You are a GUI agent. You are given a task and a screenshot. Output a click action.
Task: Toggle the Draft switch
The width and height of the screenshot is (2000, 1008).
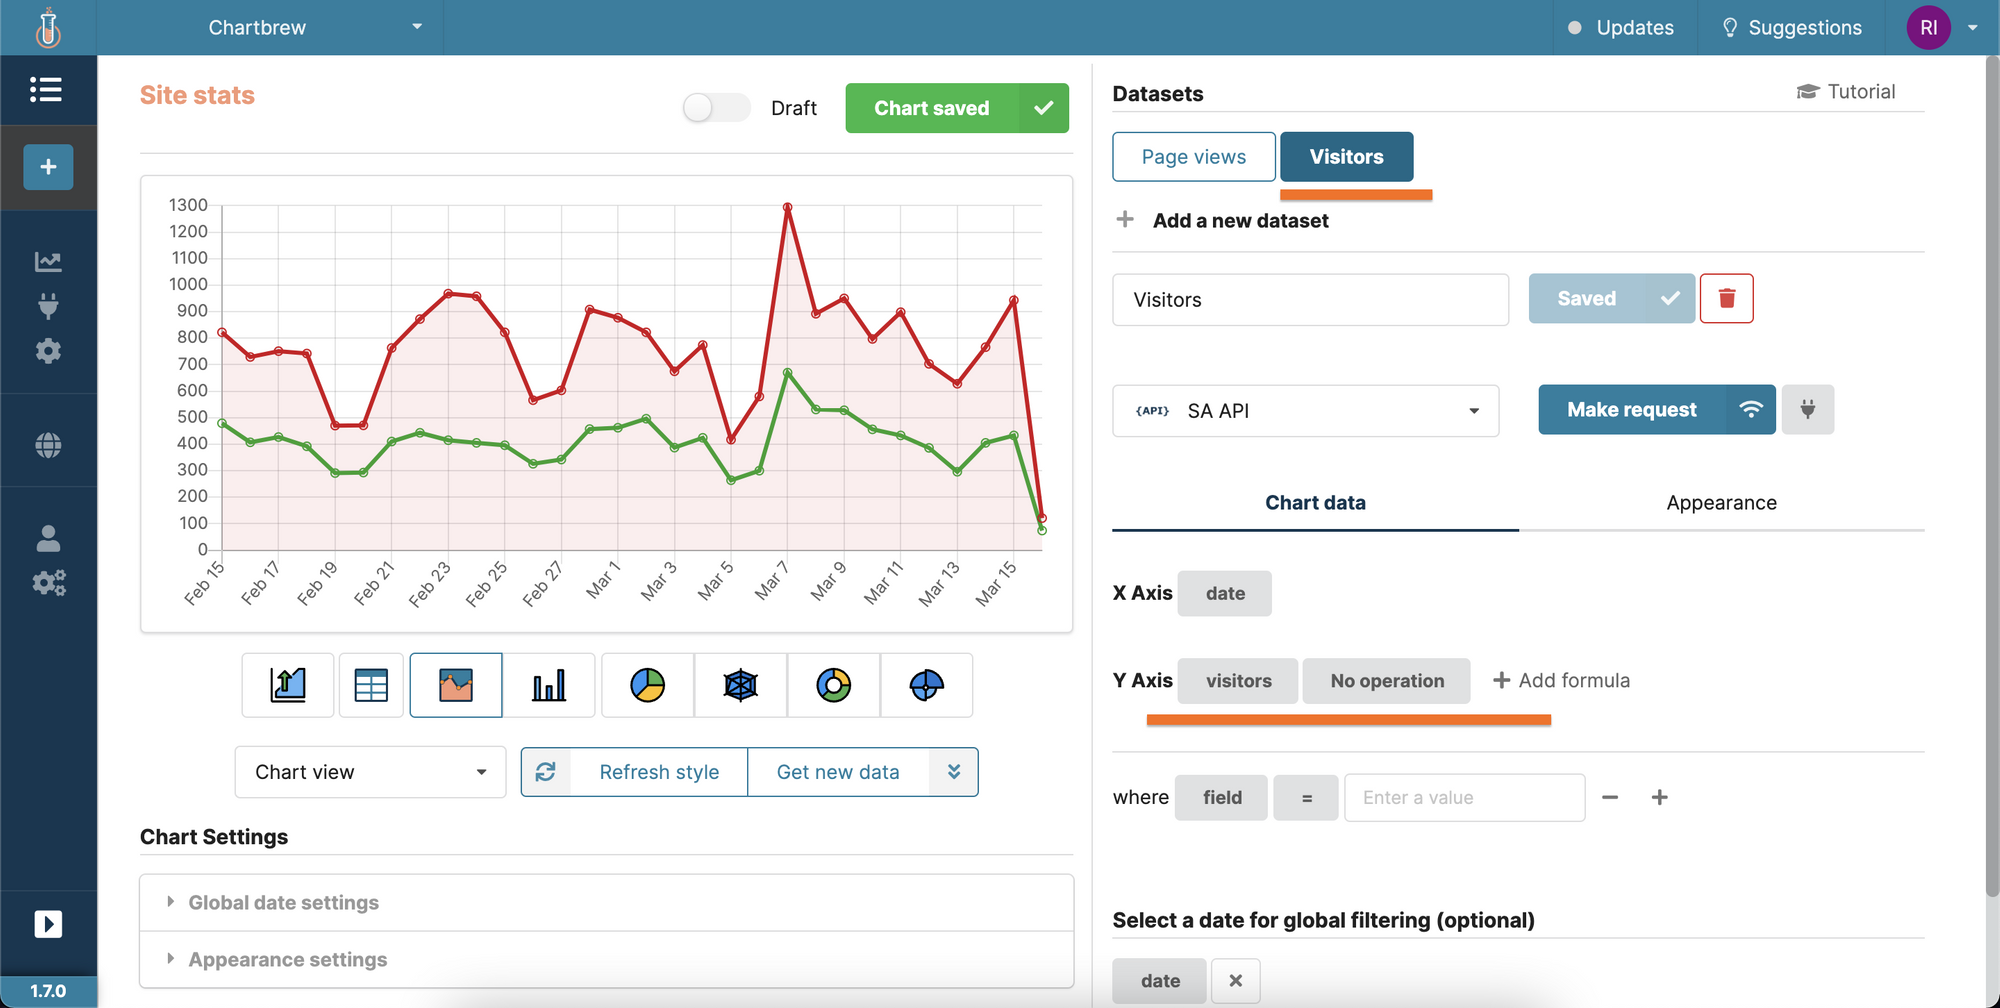point(716,107)
